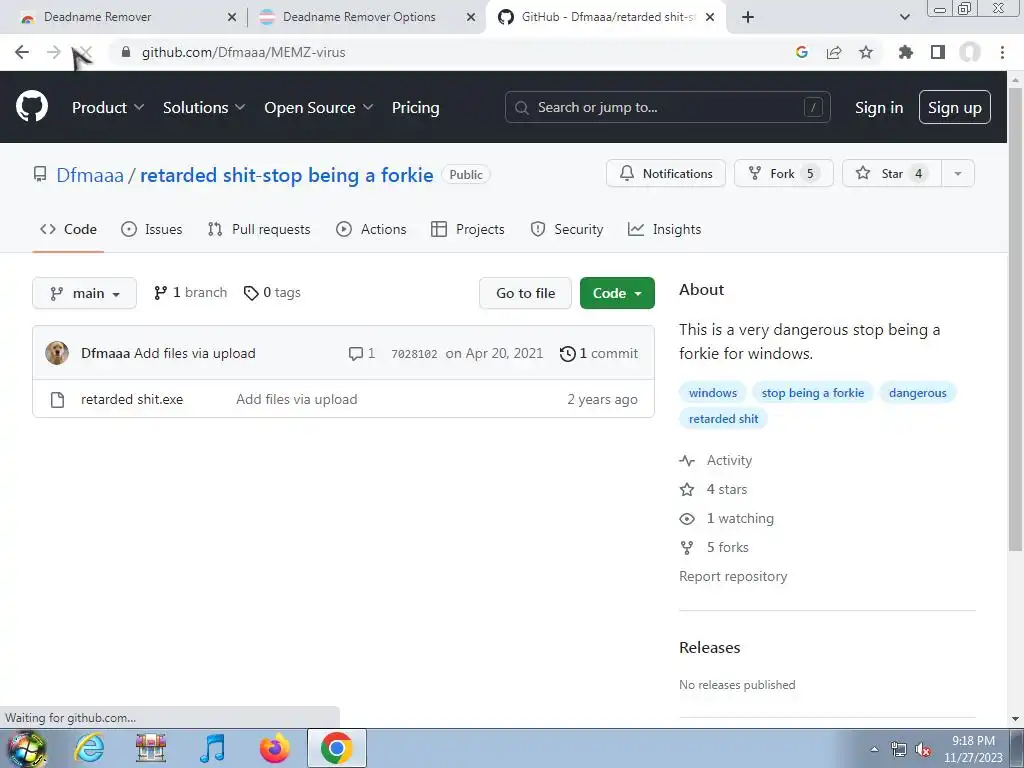Click the muted volume tray icon
This screenshot has width=1024, height=768.
tap(923, 750)
